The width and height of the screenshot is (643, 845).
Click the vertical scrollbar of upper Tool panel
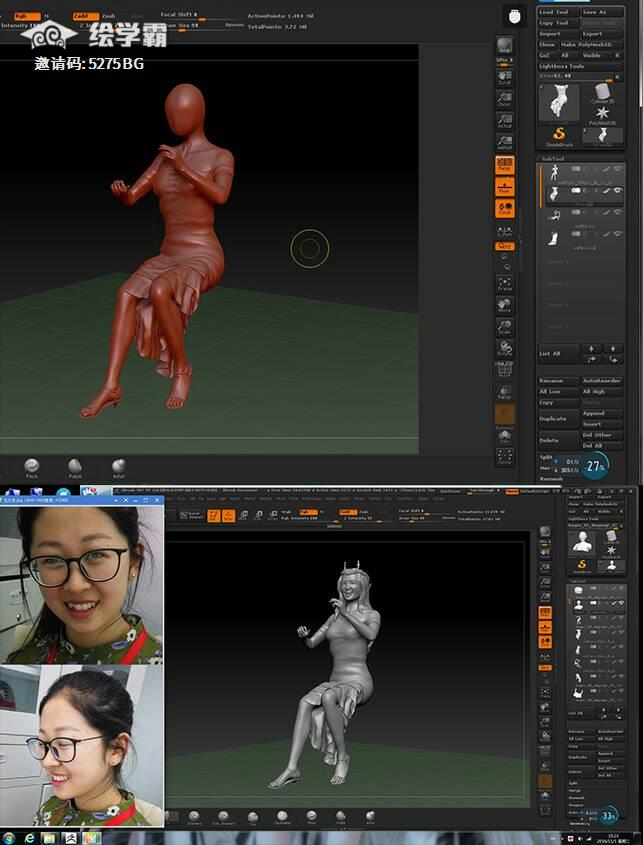point(641,54)
